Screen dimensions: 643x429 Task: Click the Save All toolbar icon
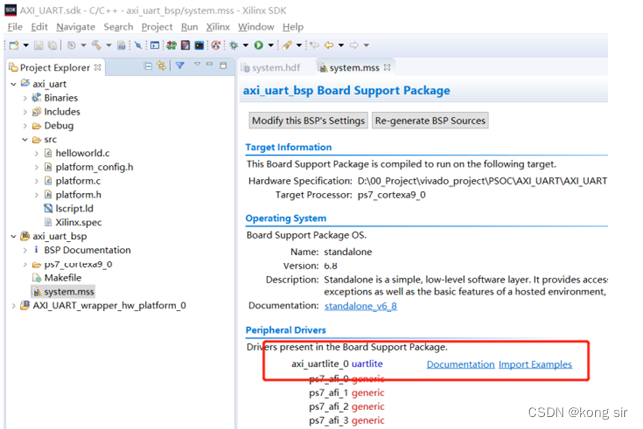coord(52,45)
